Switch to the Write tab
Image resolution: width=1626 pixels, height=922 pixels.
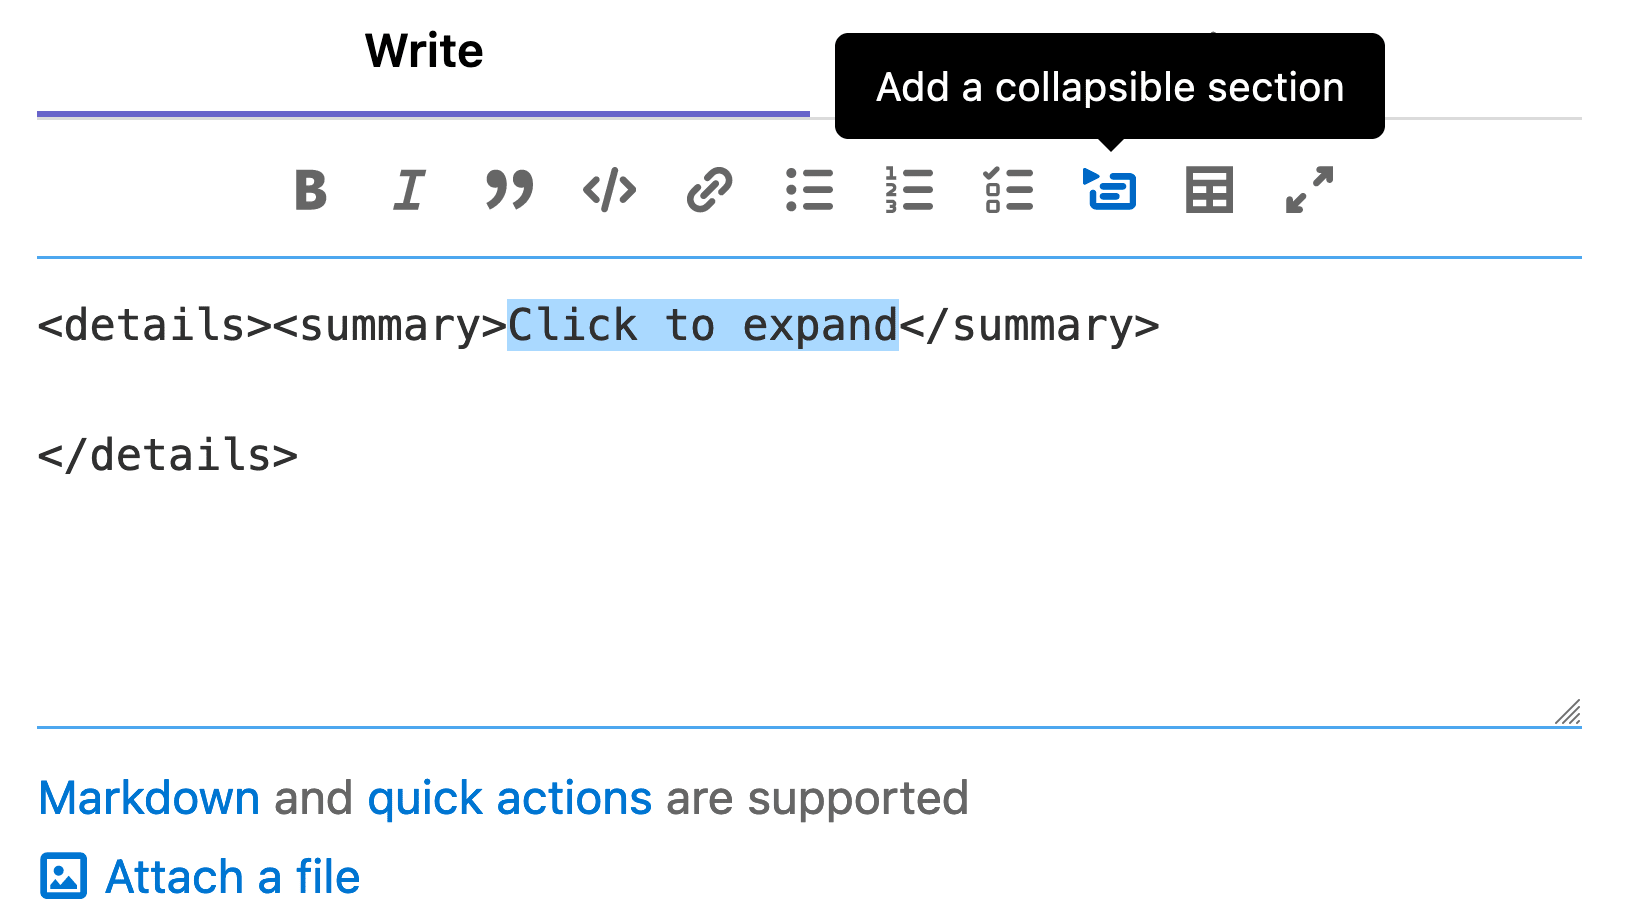(x=423, y=50)
